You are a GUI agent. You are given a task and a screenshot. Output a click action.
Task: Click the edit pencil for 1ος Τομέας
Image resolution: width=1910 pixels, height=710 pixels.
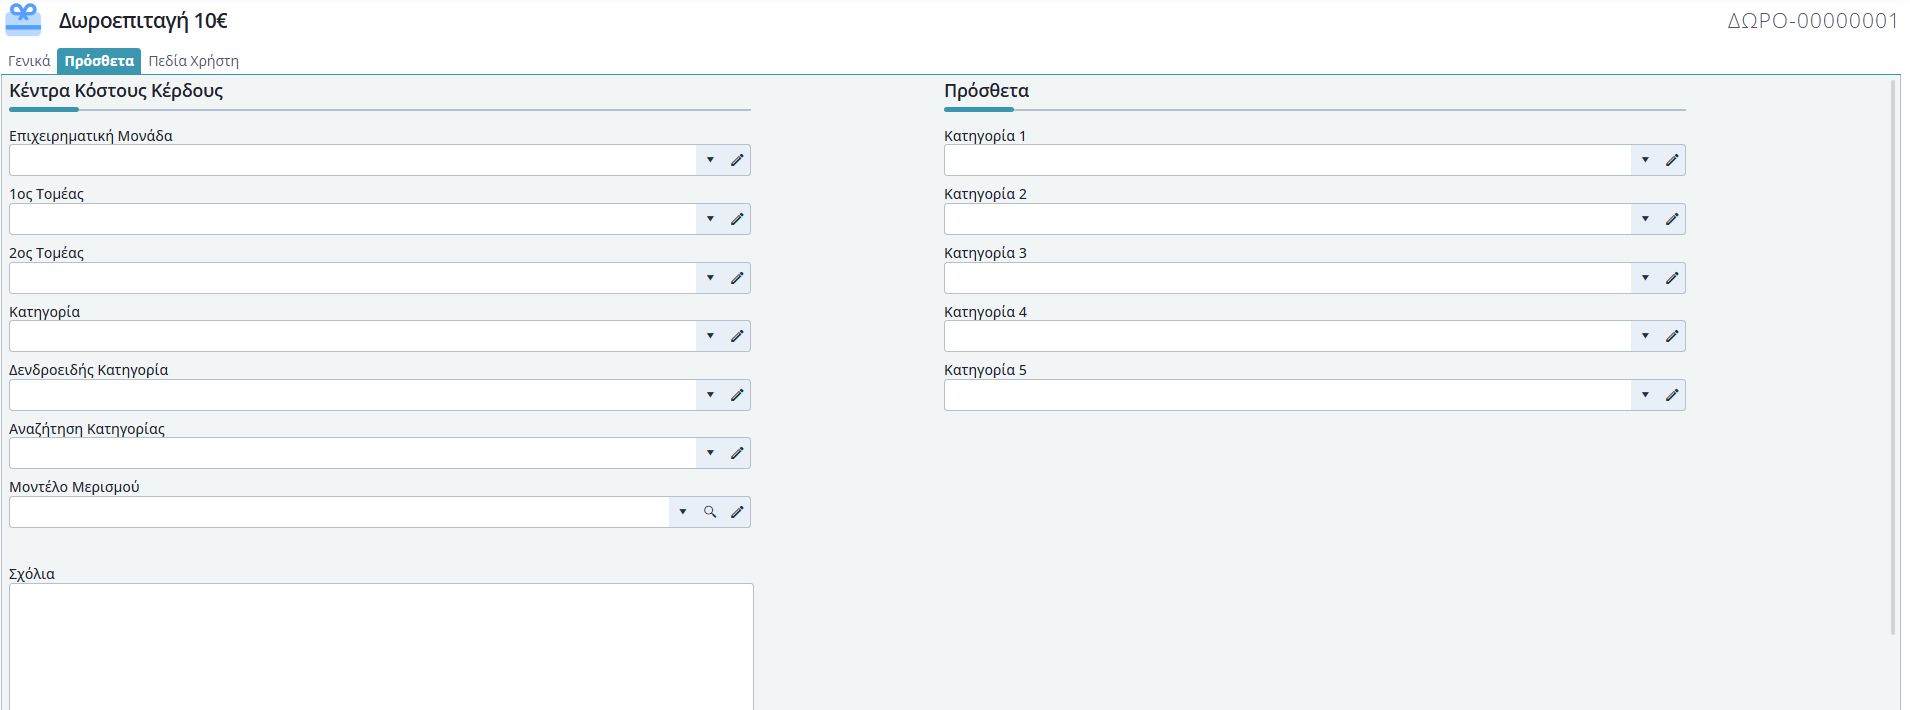[737, 219]
